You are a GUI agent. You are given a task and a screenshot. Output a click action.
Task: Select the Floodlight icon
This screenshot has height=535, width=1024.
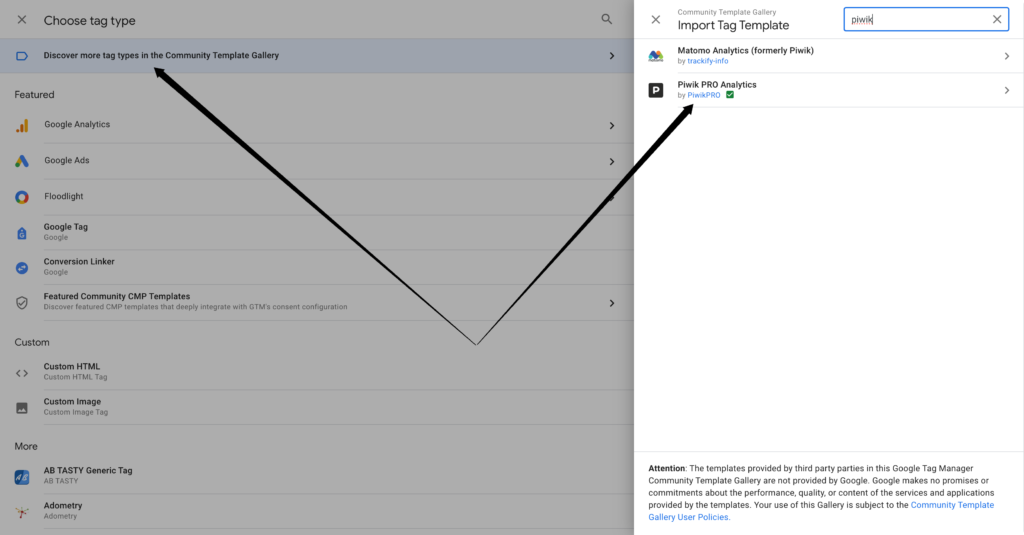point(22,197)
